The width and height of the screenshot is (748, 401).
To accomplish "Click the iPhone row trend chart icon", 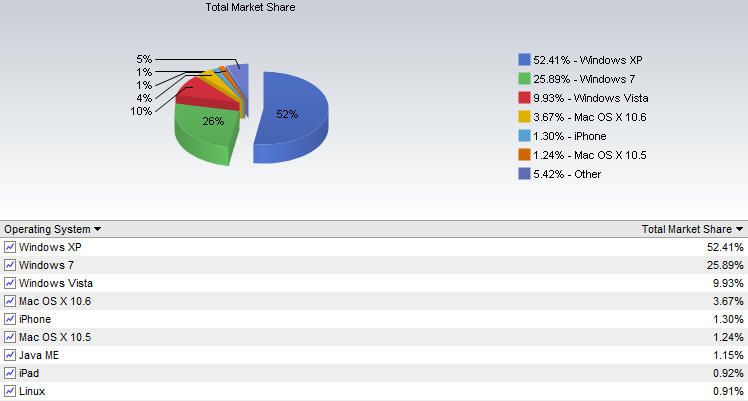I will 10,319.
